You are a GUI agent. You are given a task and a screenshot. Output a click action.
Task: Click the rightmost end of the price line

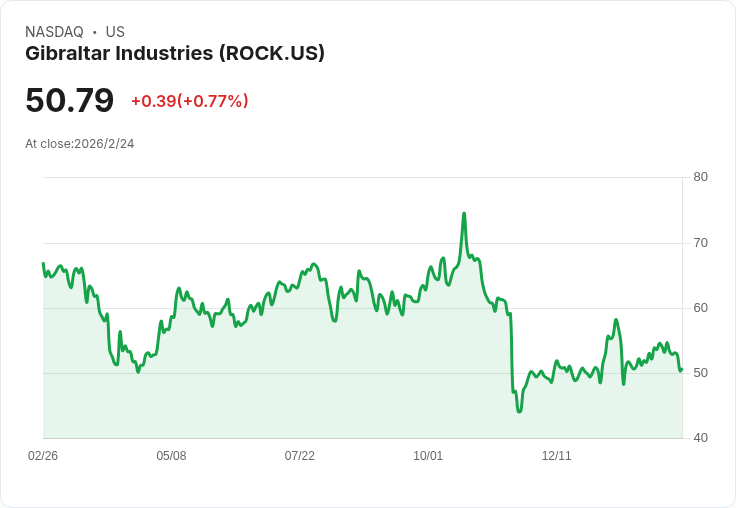coord(681,370)
